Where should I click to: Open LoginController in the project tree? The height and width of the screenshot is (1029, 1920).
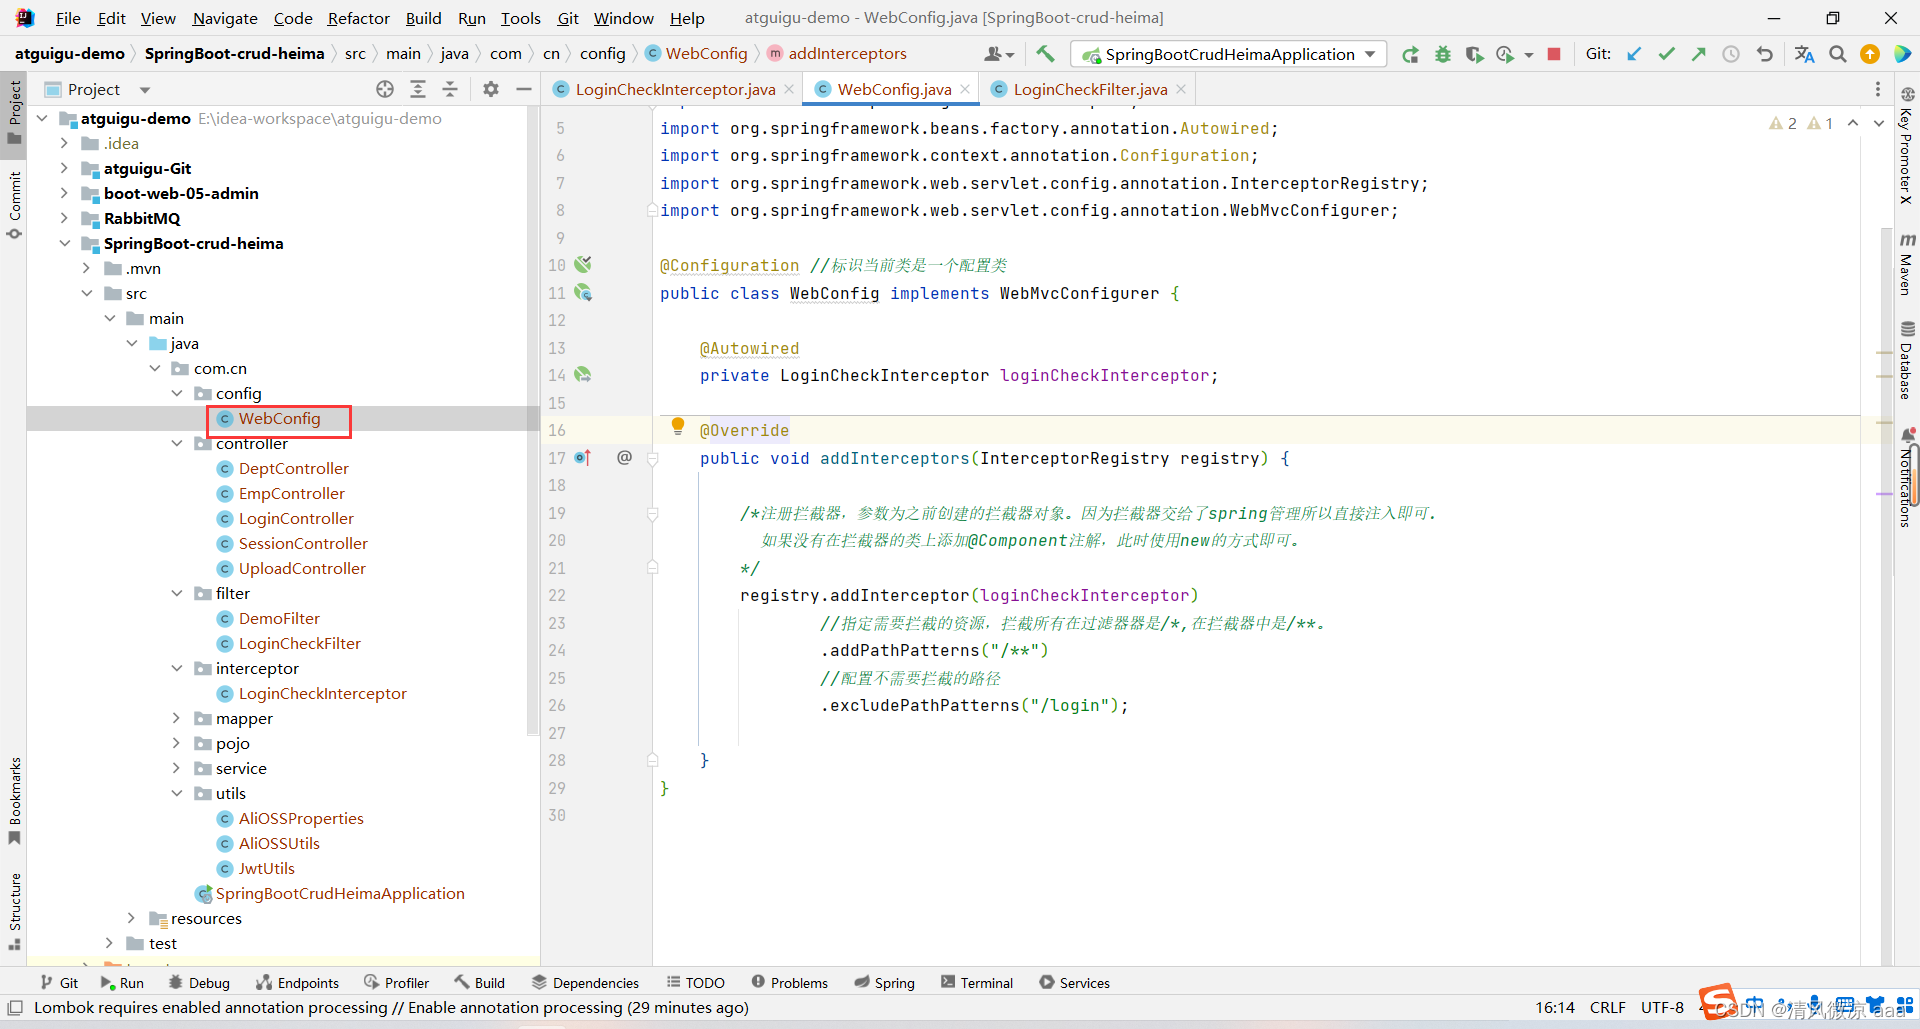click(296, 518)
